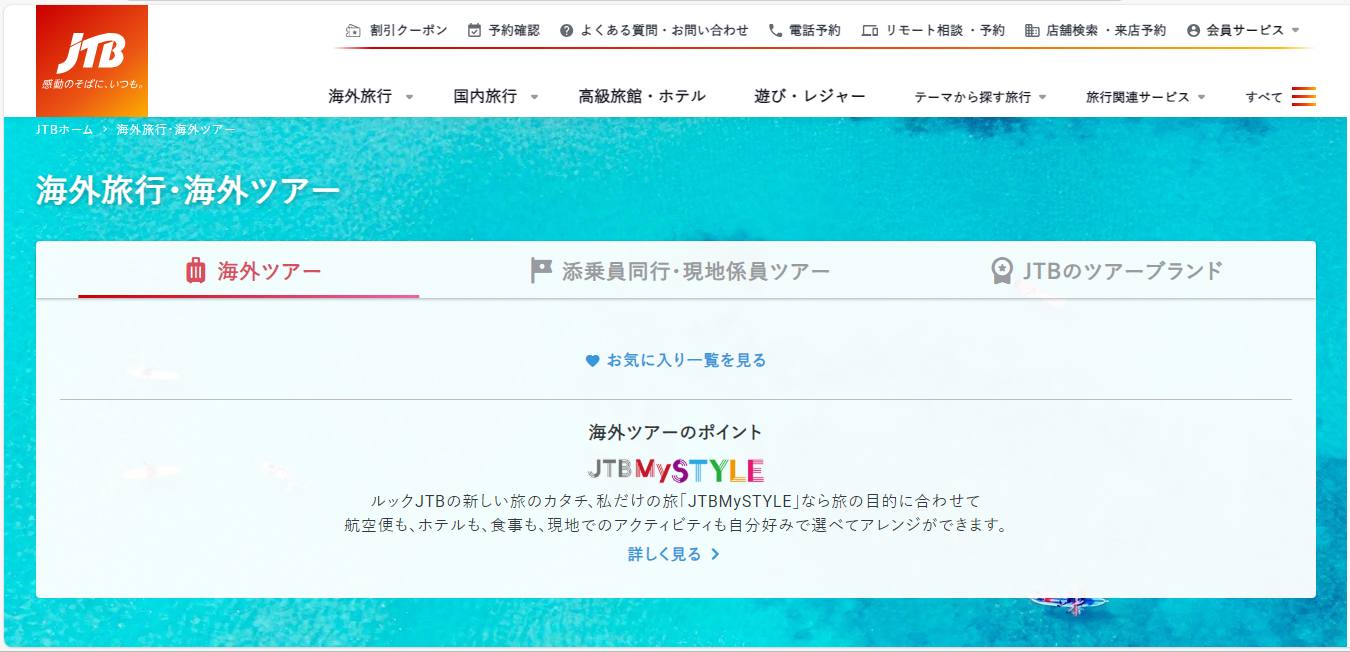Viewport: 1350px width, 652px height.
Task: Click the 予約確認 calendar check icon
Action: click(474, 31)
